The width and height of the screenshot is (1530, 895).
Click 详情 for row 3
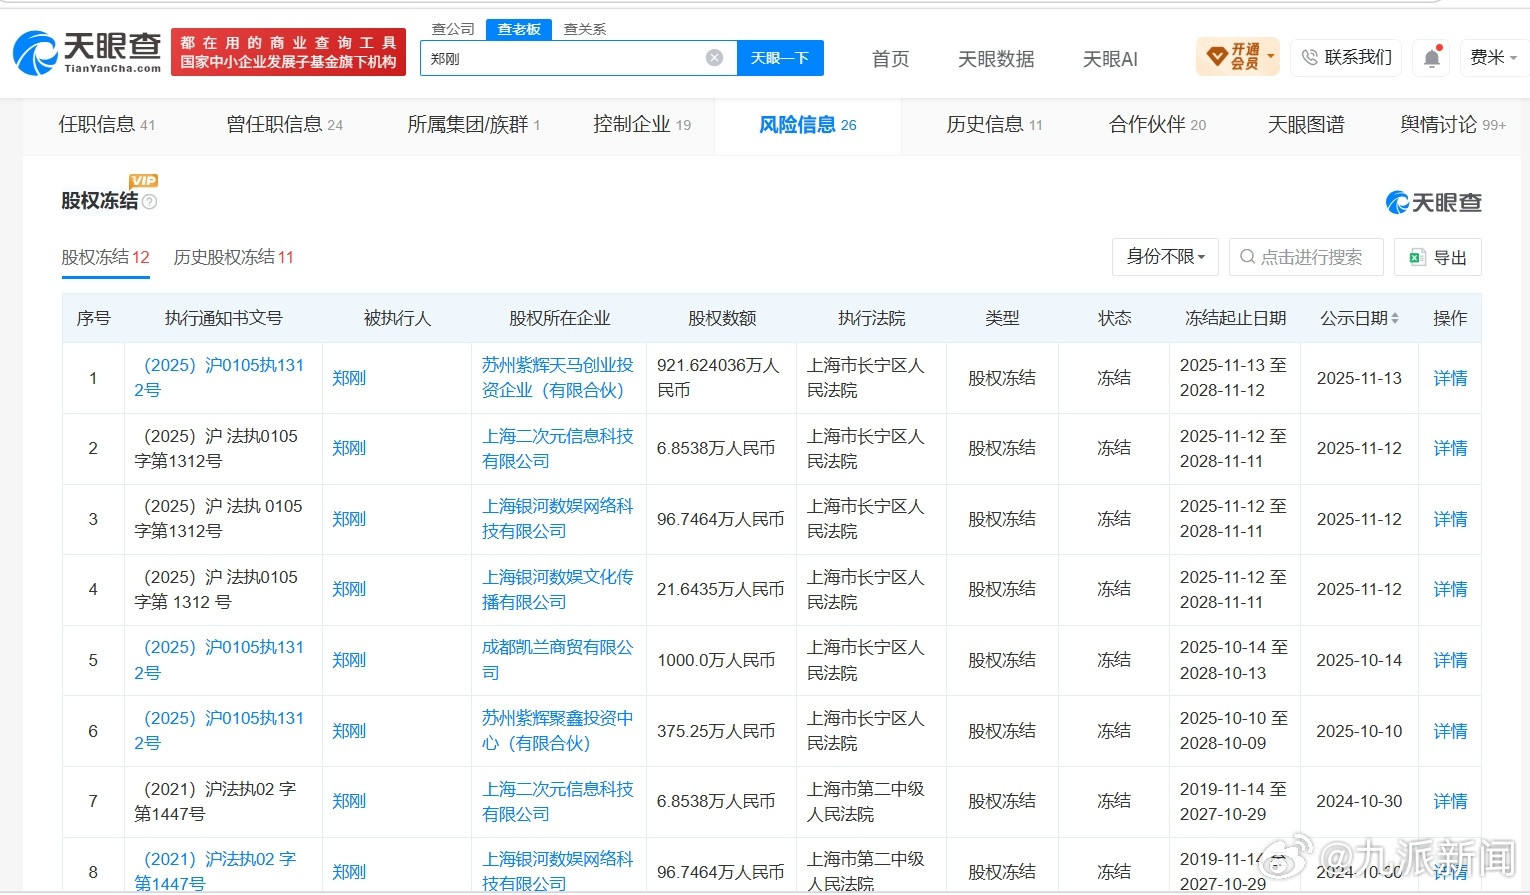[1450, 519]
